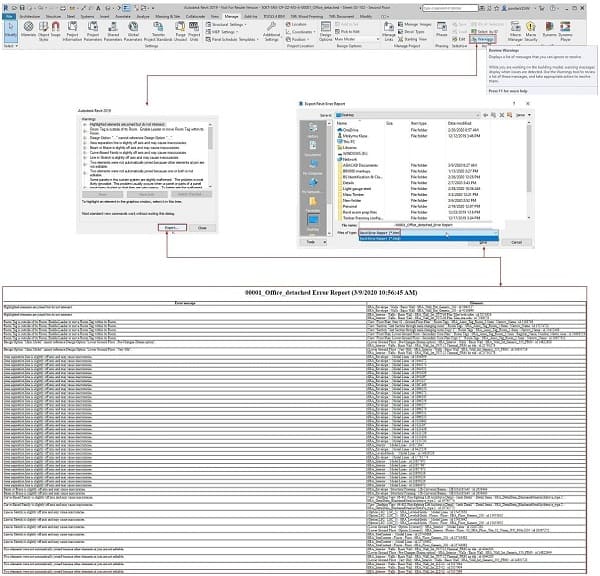The width and height of the screenshot is (600, 576).
Task: Select the Modify tool in the ribbon
Action: click(x=10, y=30)
